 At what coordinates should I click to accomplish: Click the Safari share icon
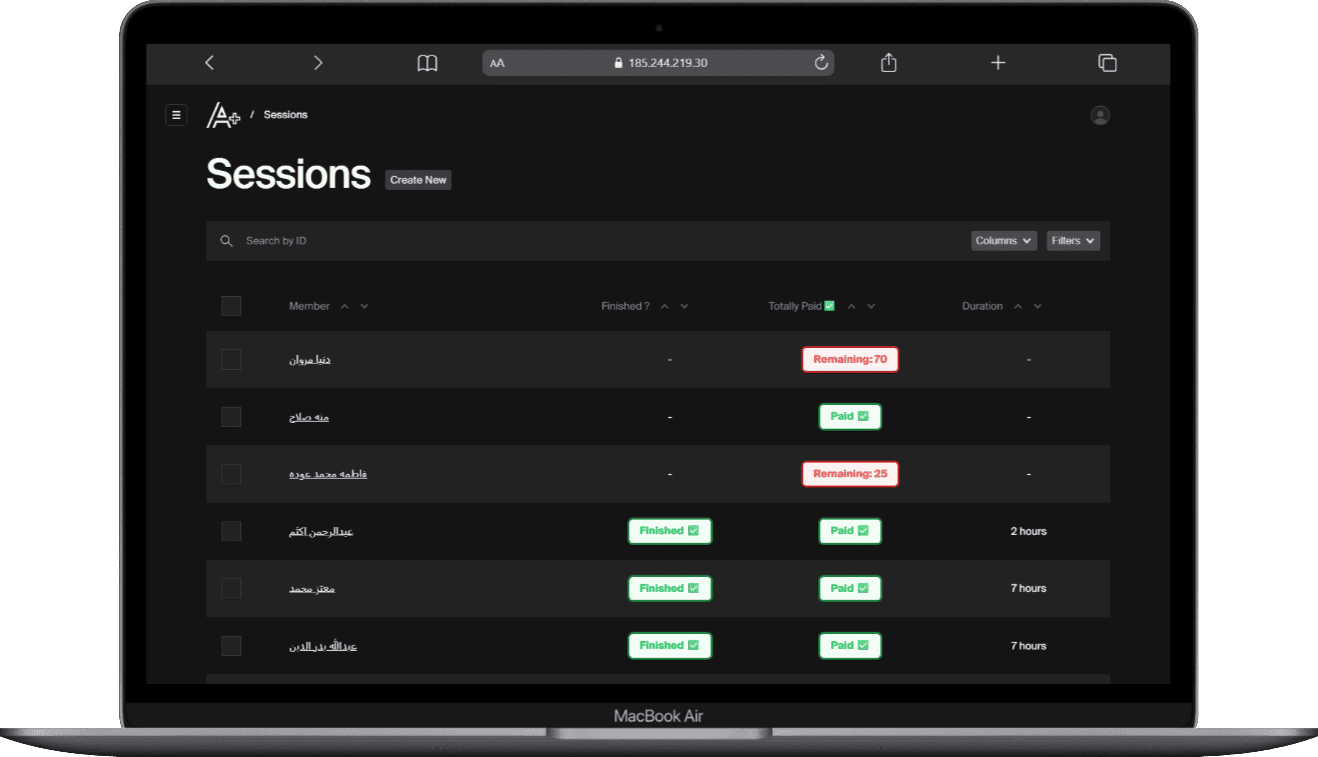click(888, 63)
